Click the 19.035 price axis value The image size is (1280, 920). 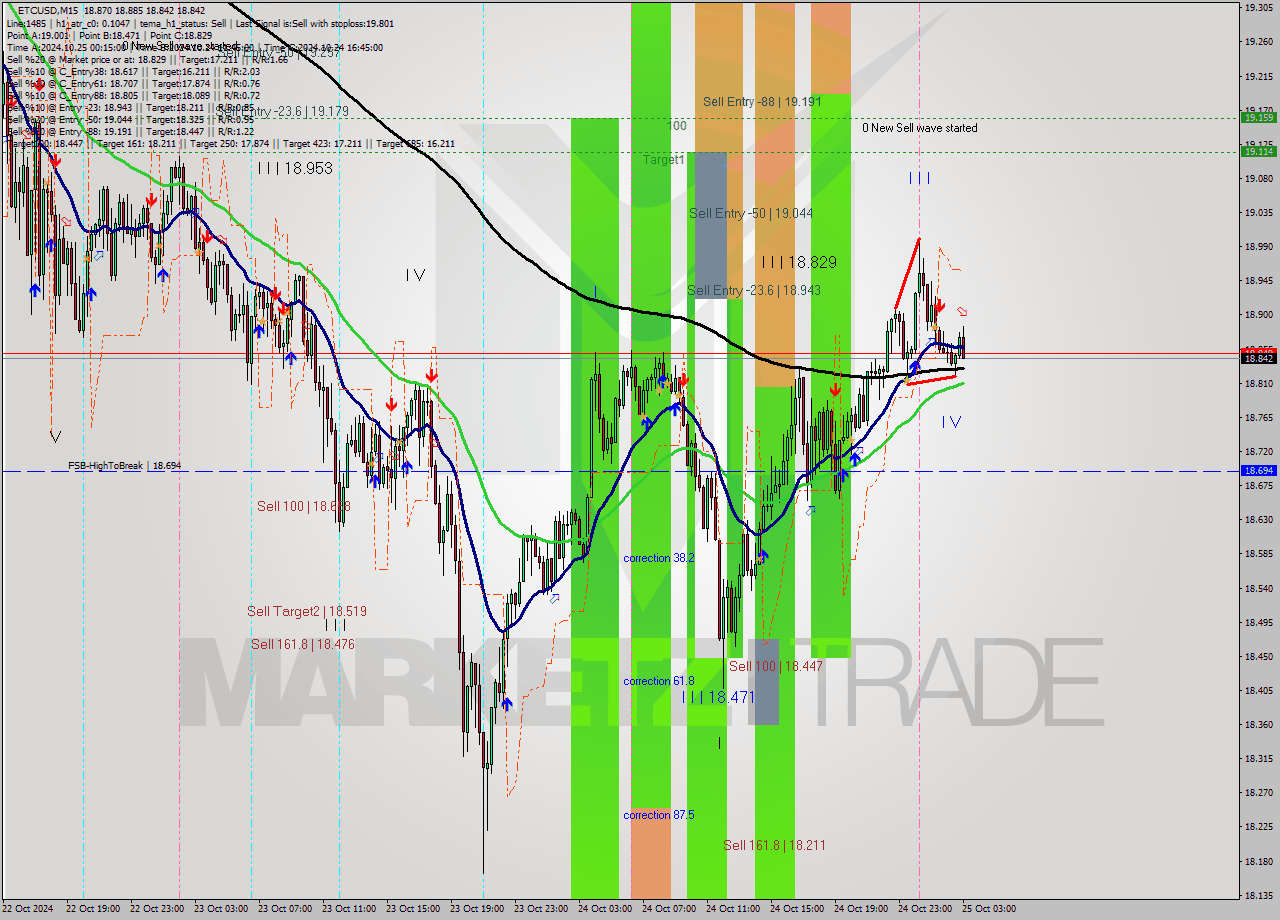coord(1258,212)
